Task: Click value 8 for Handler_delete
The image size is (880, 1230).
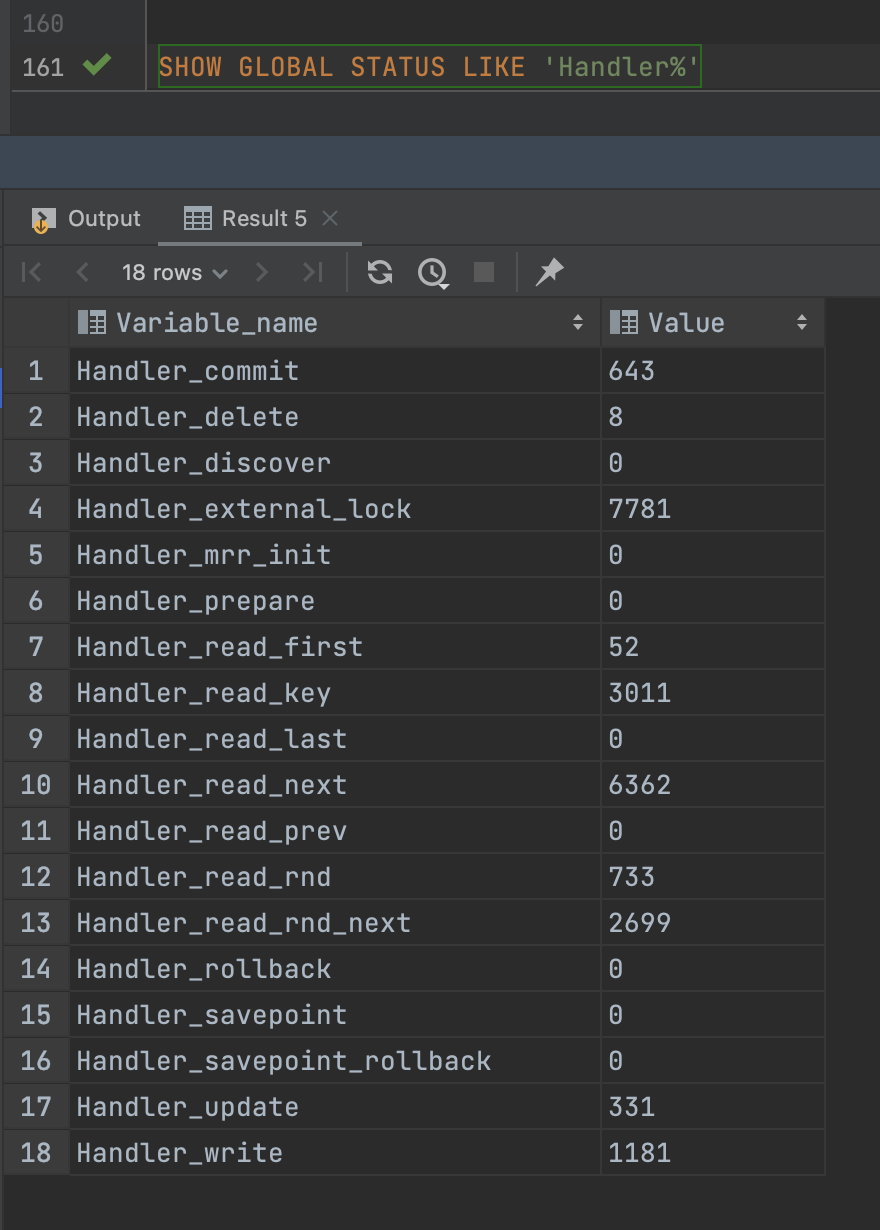Action: click(713, 417)
